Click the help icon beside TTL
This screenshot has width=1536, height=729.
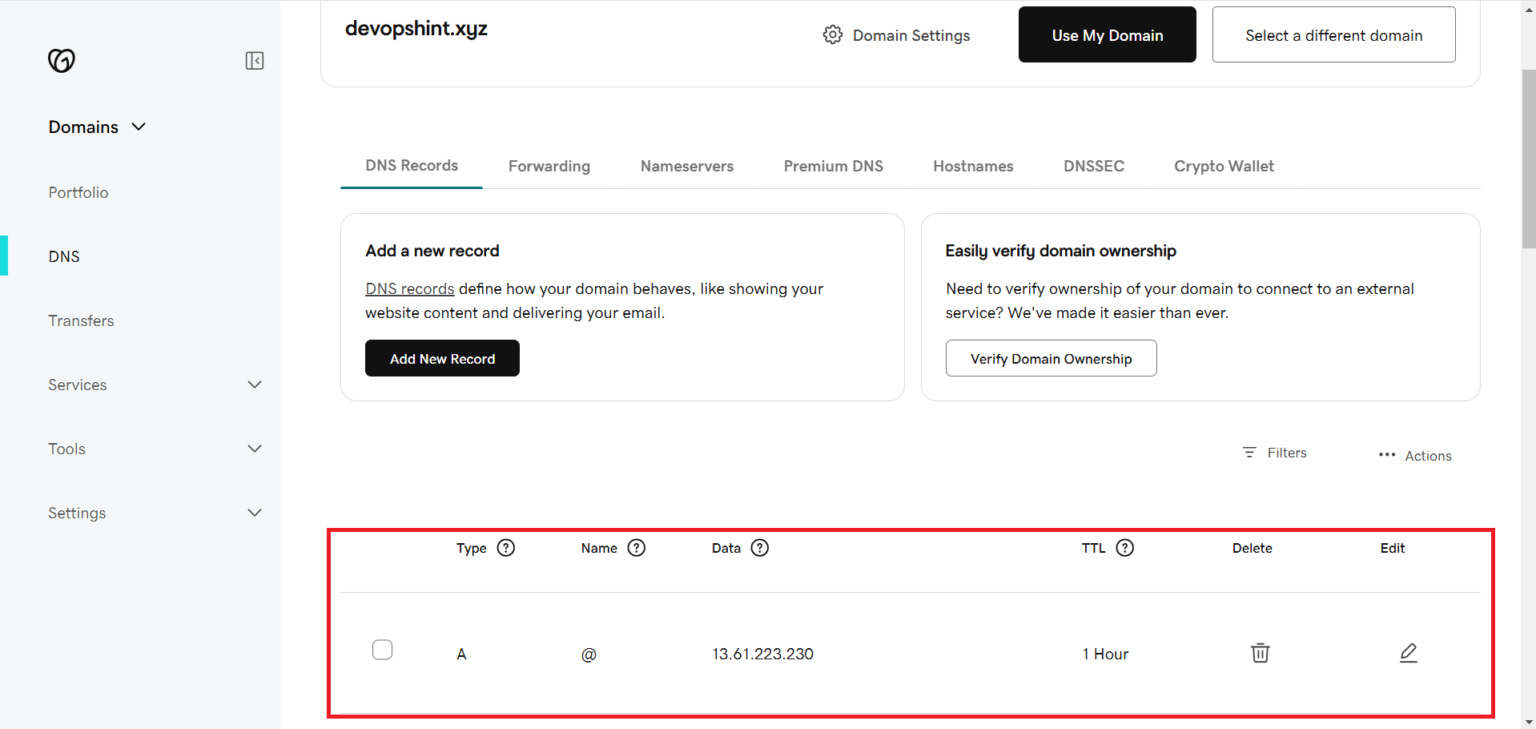1125,547
